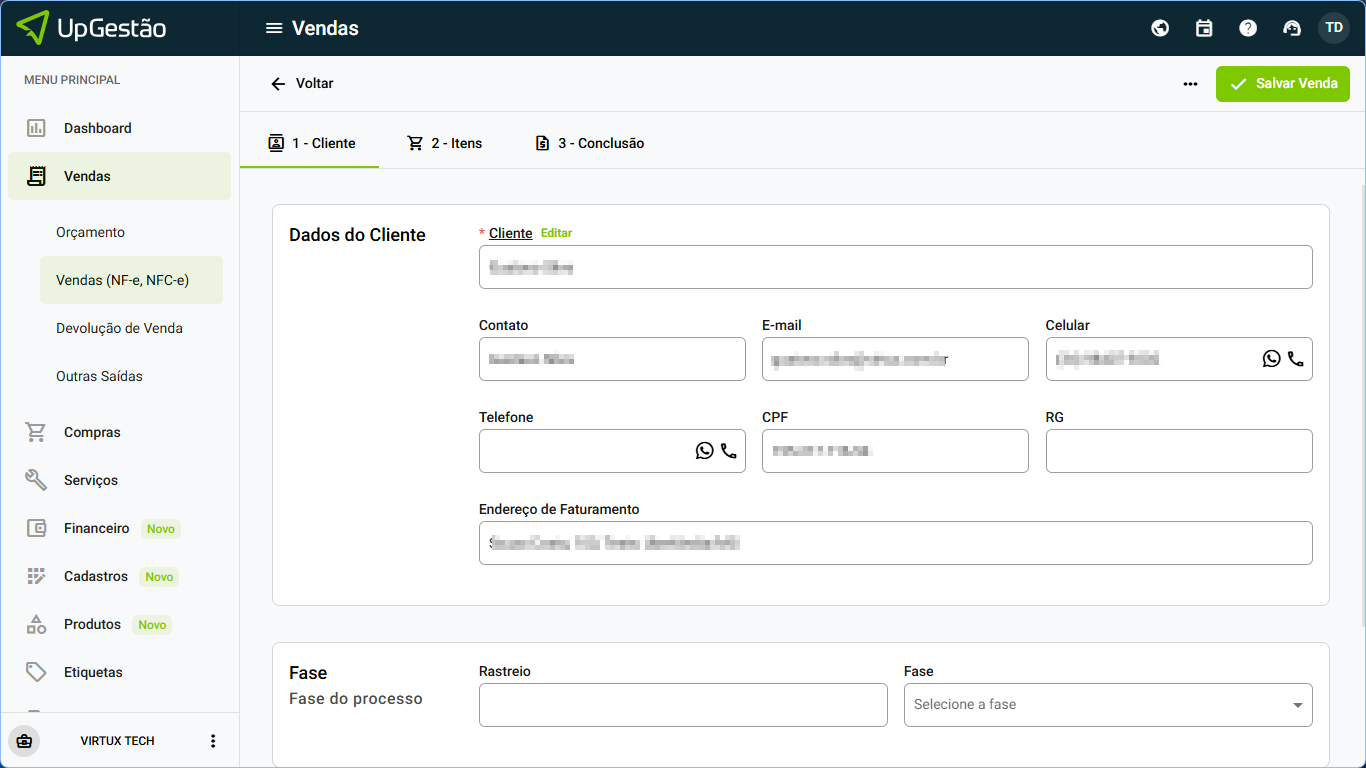1366x768 pixels.
Task: Open Devolução de Venda submenu item
Action: point(119,328)
